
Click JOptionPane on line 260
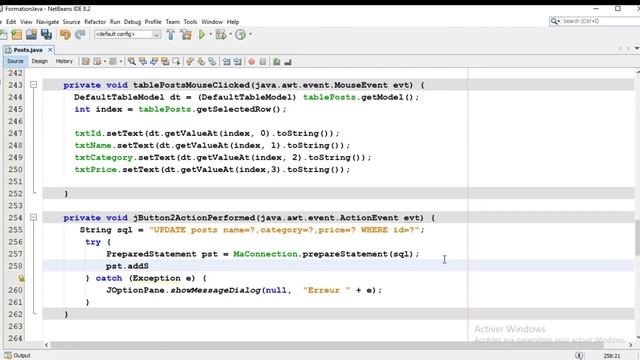click(136, 290)
